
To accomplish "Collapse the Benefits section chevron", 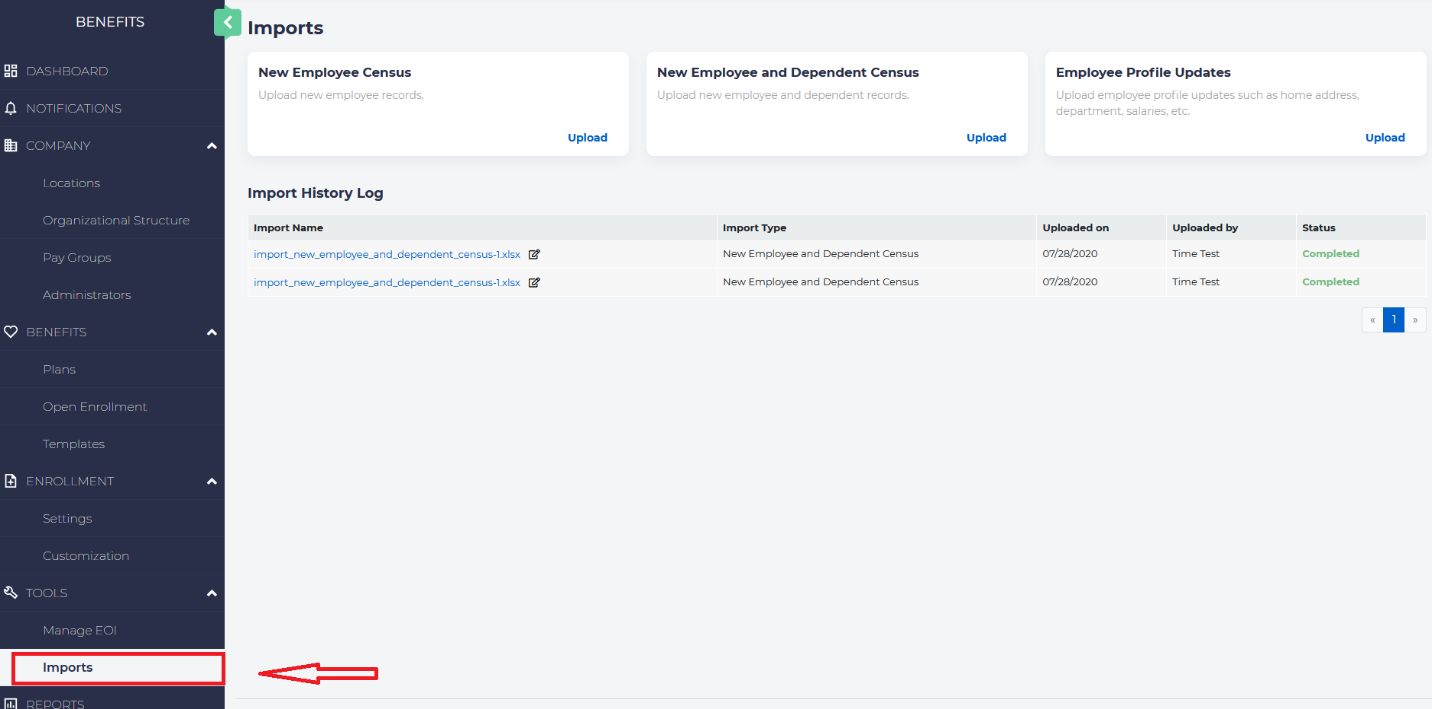I will [211, 332].
